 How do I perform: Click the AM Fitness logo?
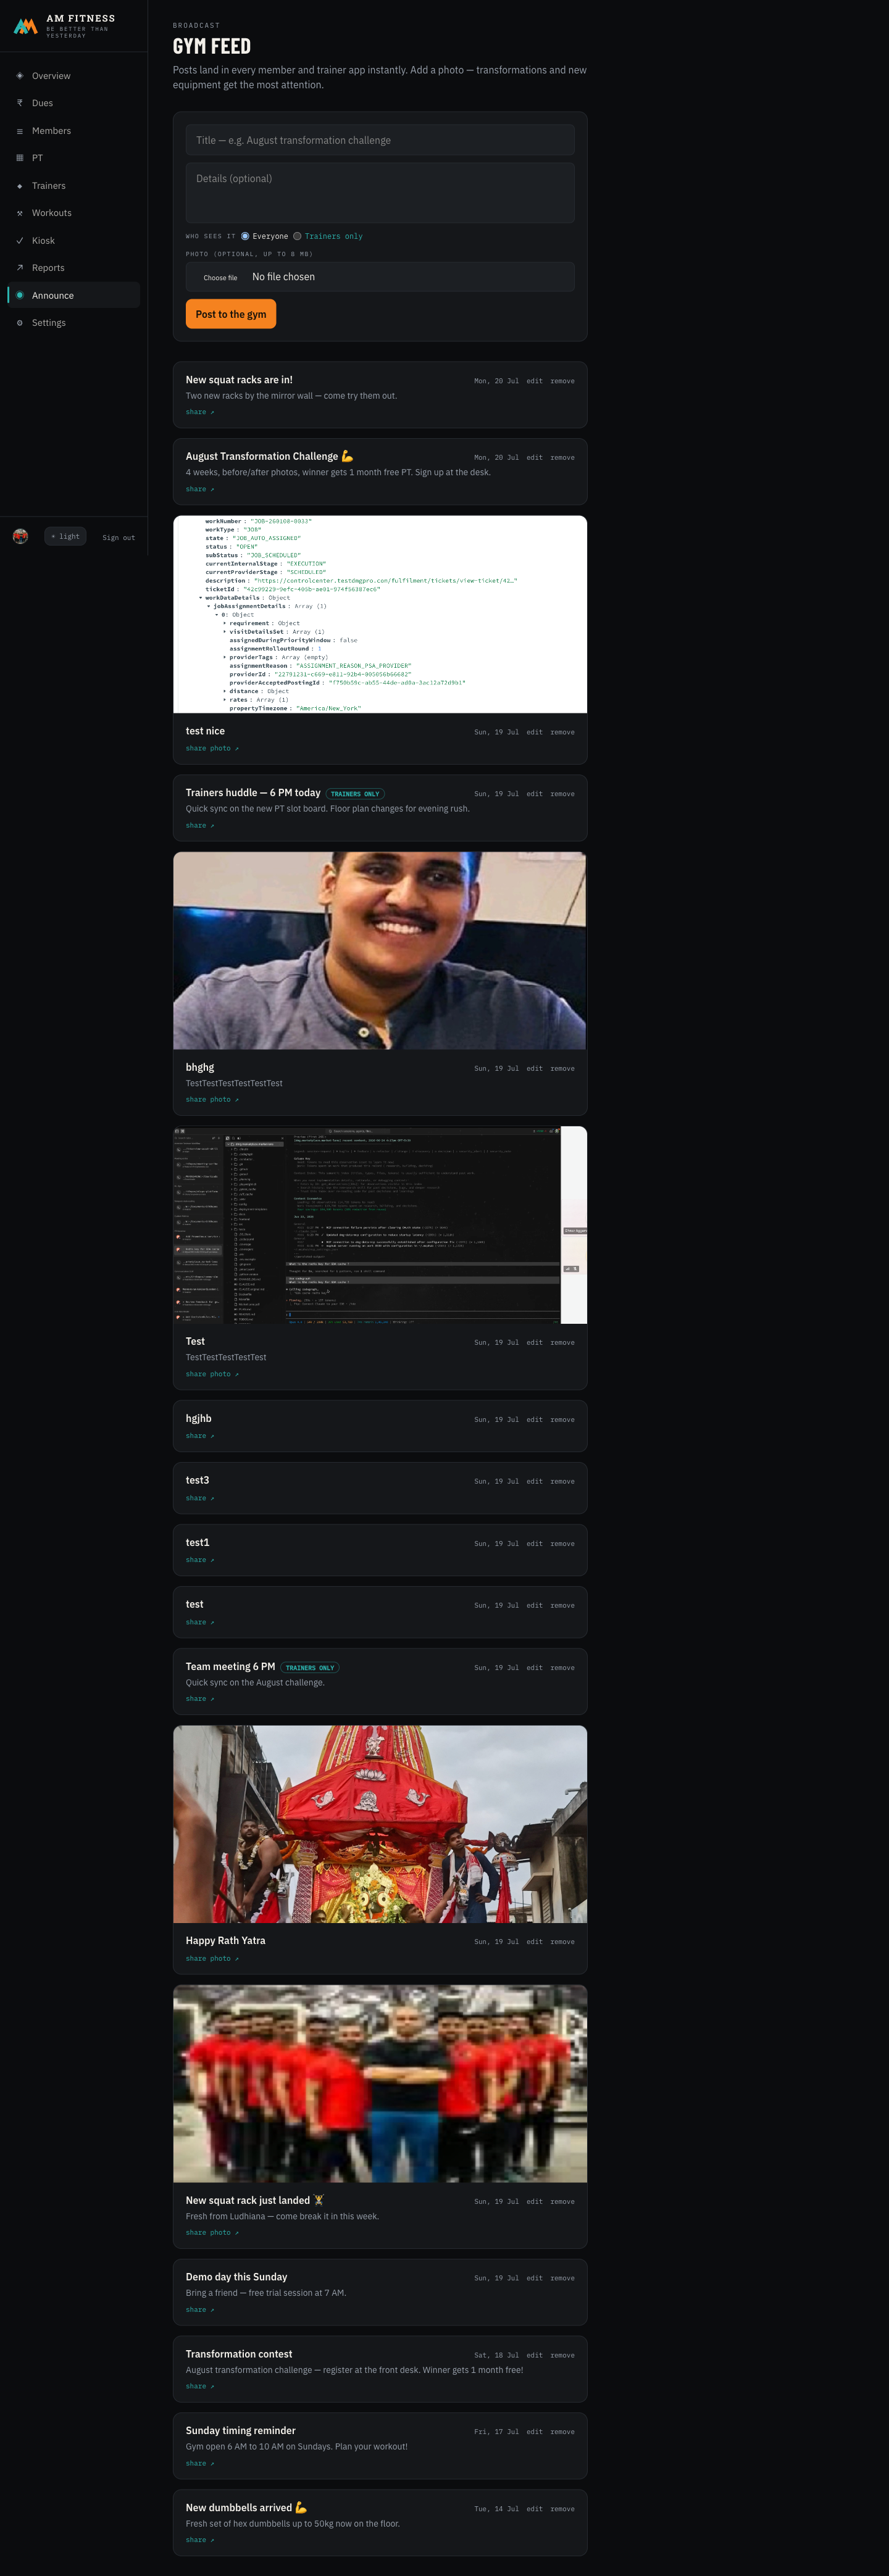[x=26, y=26]
